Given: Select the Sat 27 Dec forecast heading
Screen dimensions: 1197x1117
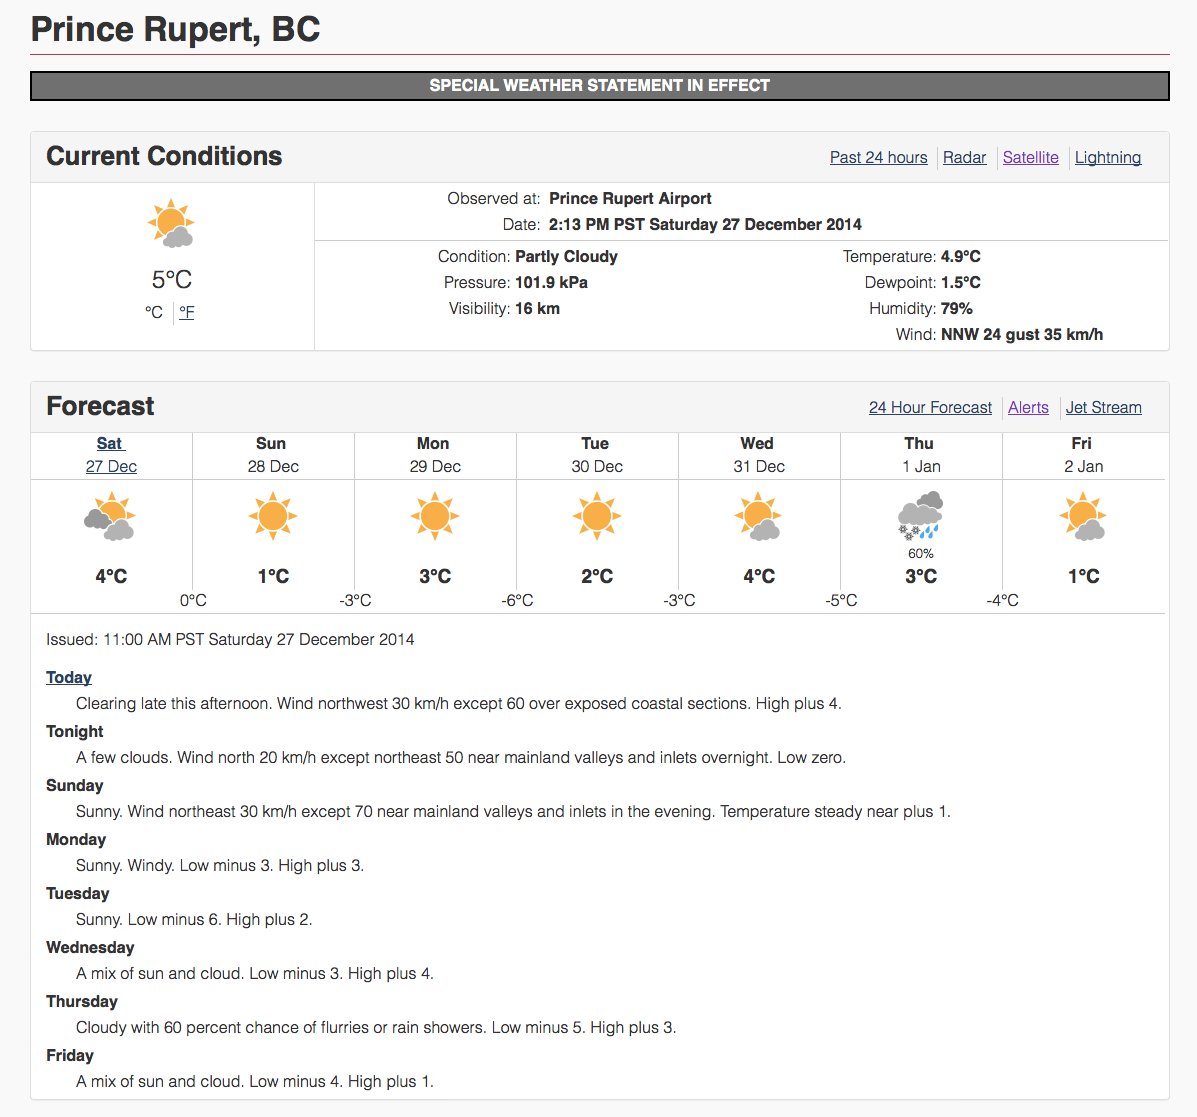Looking at the screenshot, I should click(111, 455).
